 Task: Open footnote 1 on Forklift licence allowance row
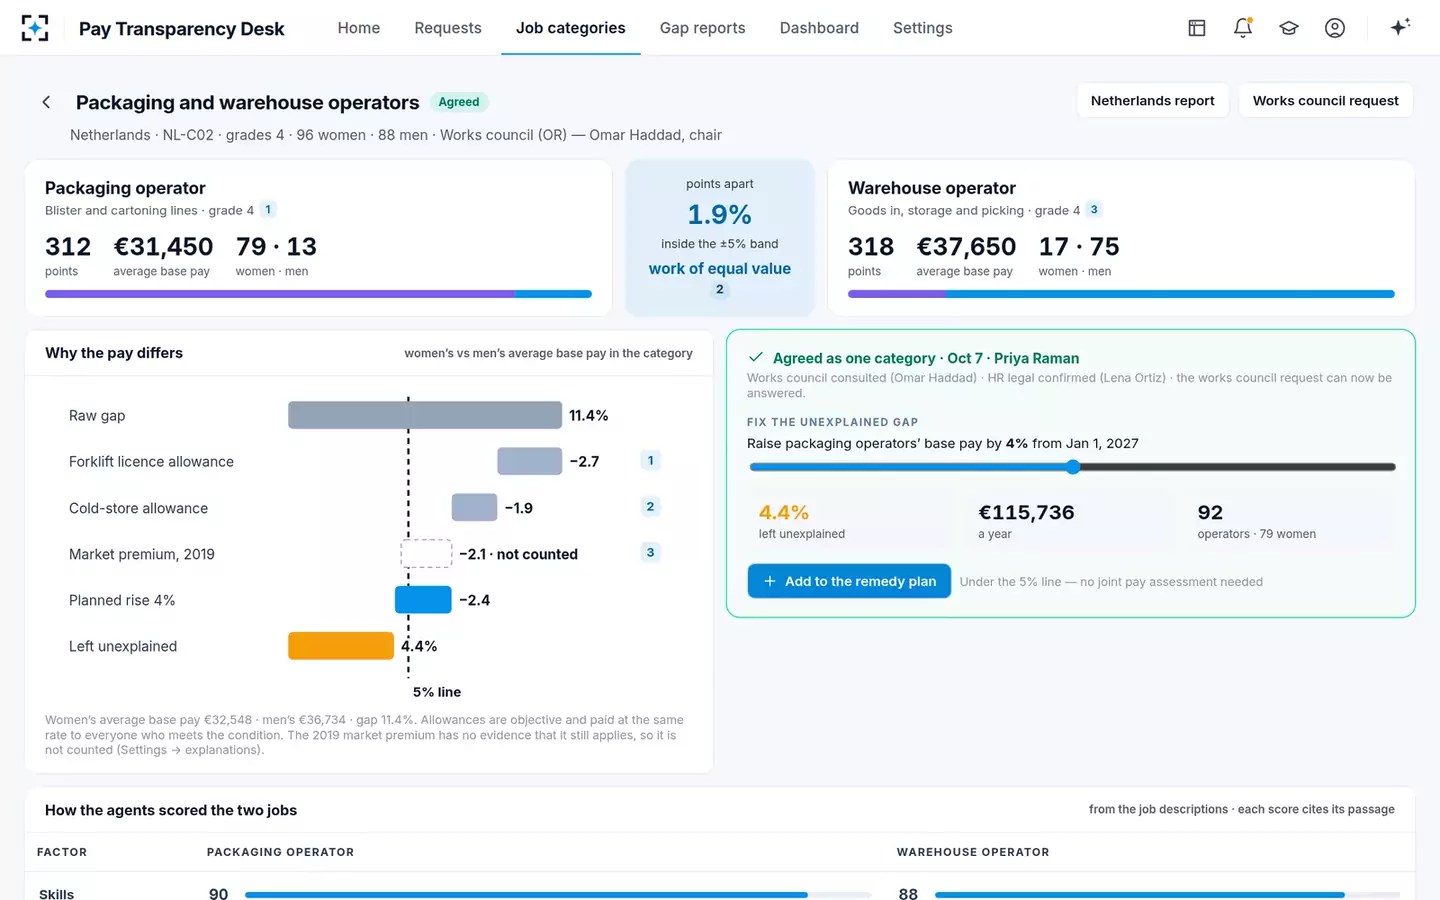tap(650, 461)
